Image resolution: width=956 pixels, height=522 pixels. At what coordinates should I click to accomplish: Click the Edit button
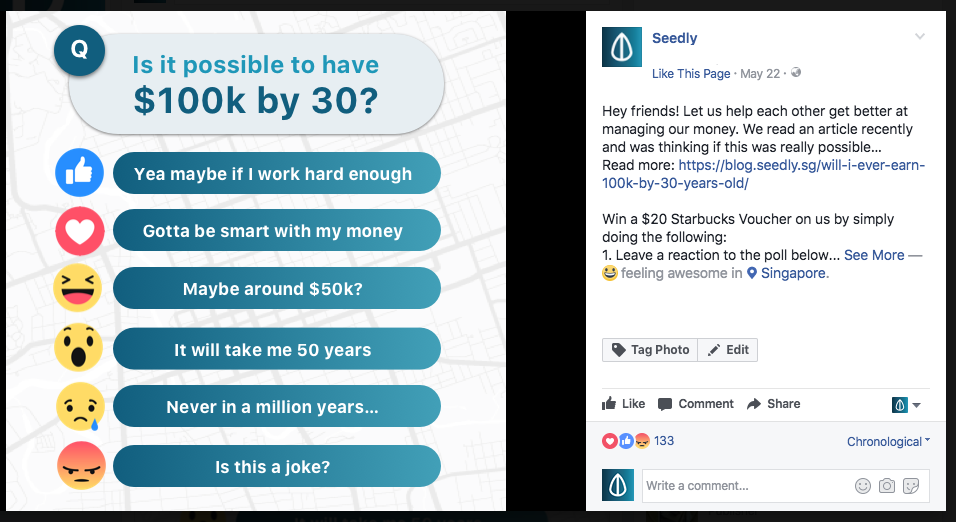728,350
